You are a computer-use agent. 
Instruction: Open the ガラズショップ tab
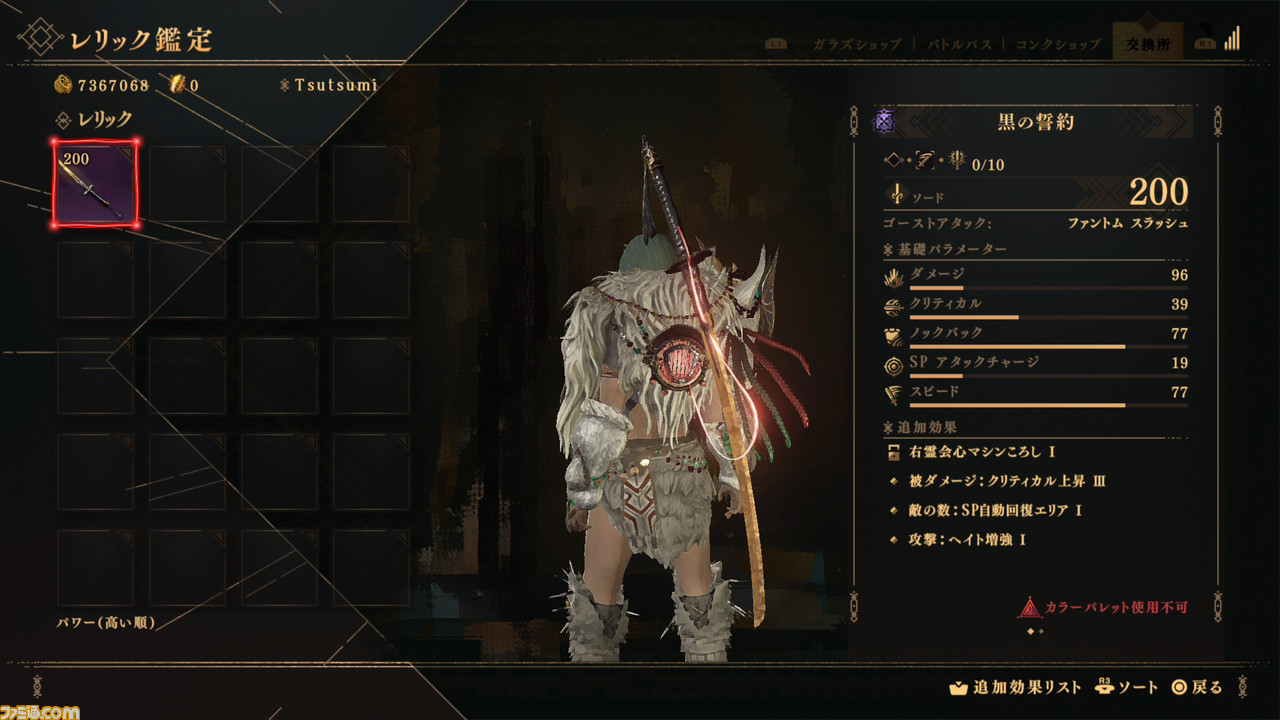pyautogui.click(x=856, y=44)
